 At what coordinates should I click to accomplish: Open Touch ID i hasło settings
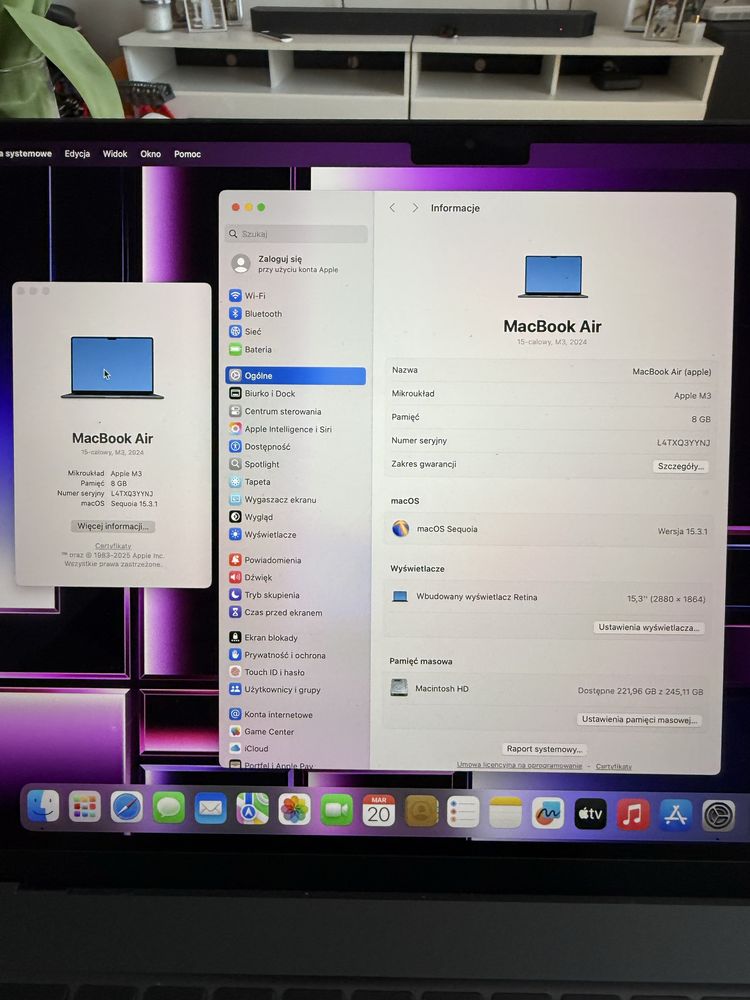[x=267, y=672]
